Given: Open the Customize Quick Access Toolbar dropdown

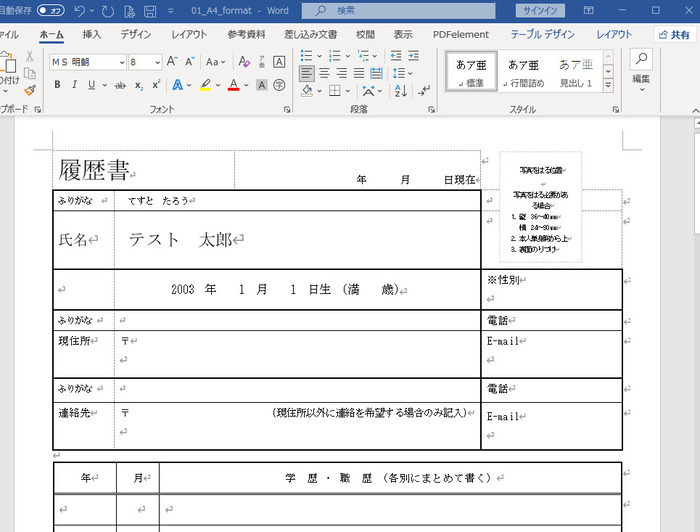Looking at the screenshot, I should click(x=171, y=11).
